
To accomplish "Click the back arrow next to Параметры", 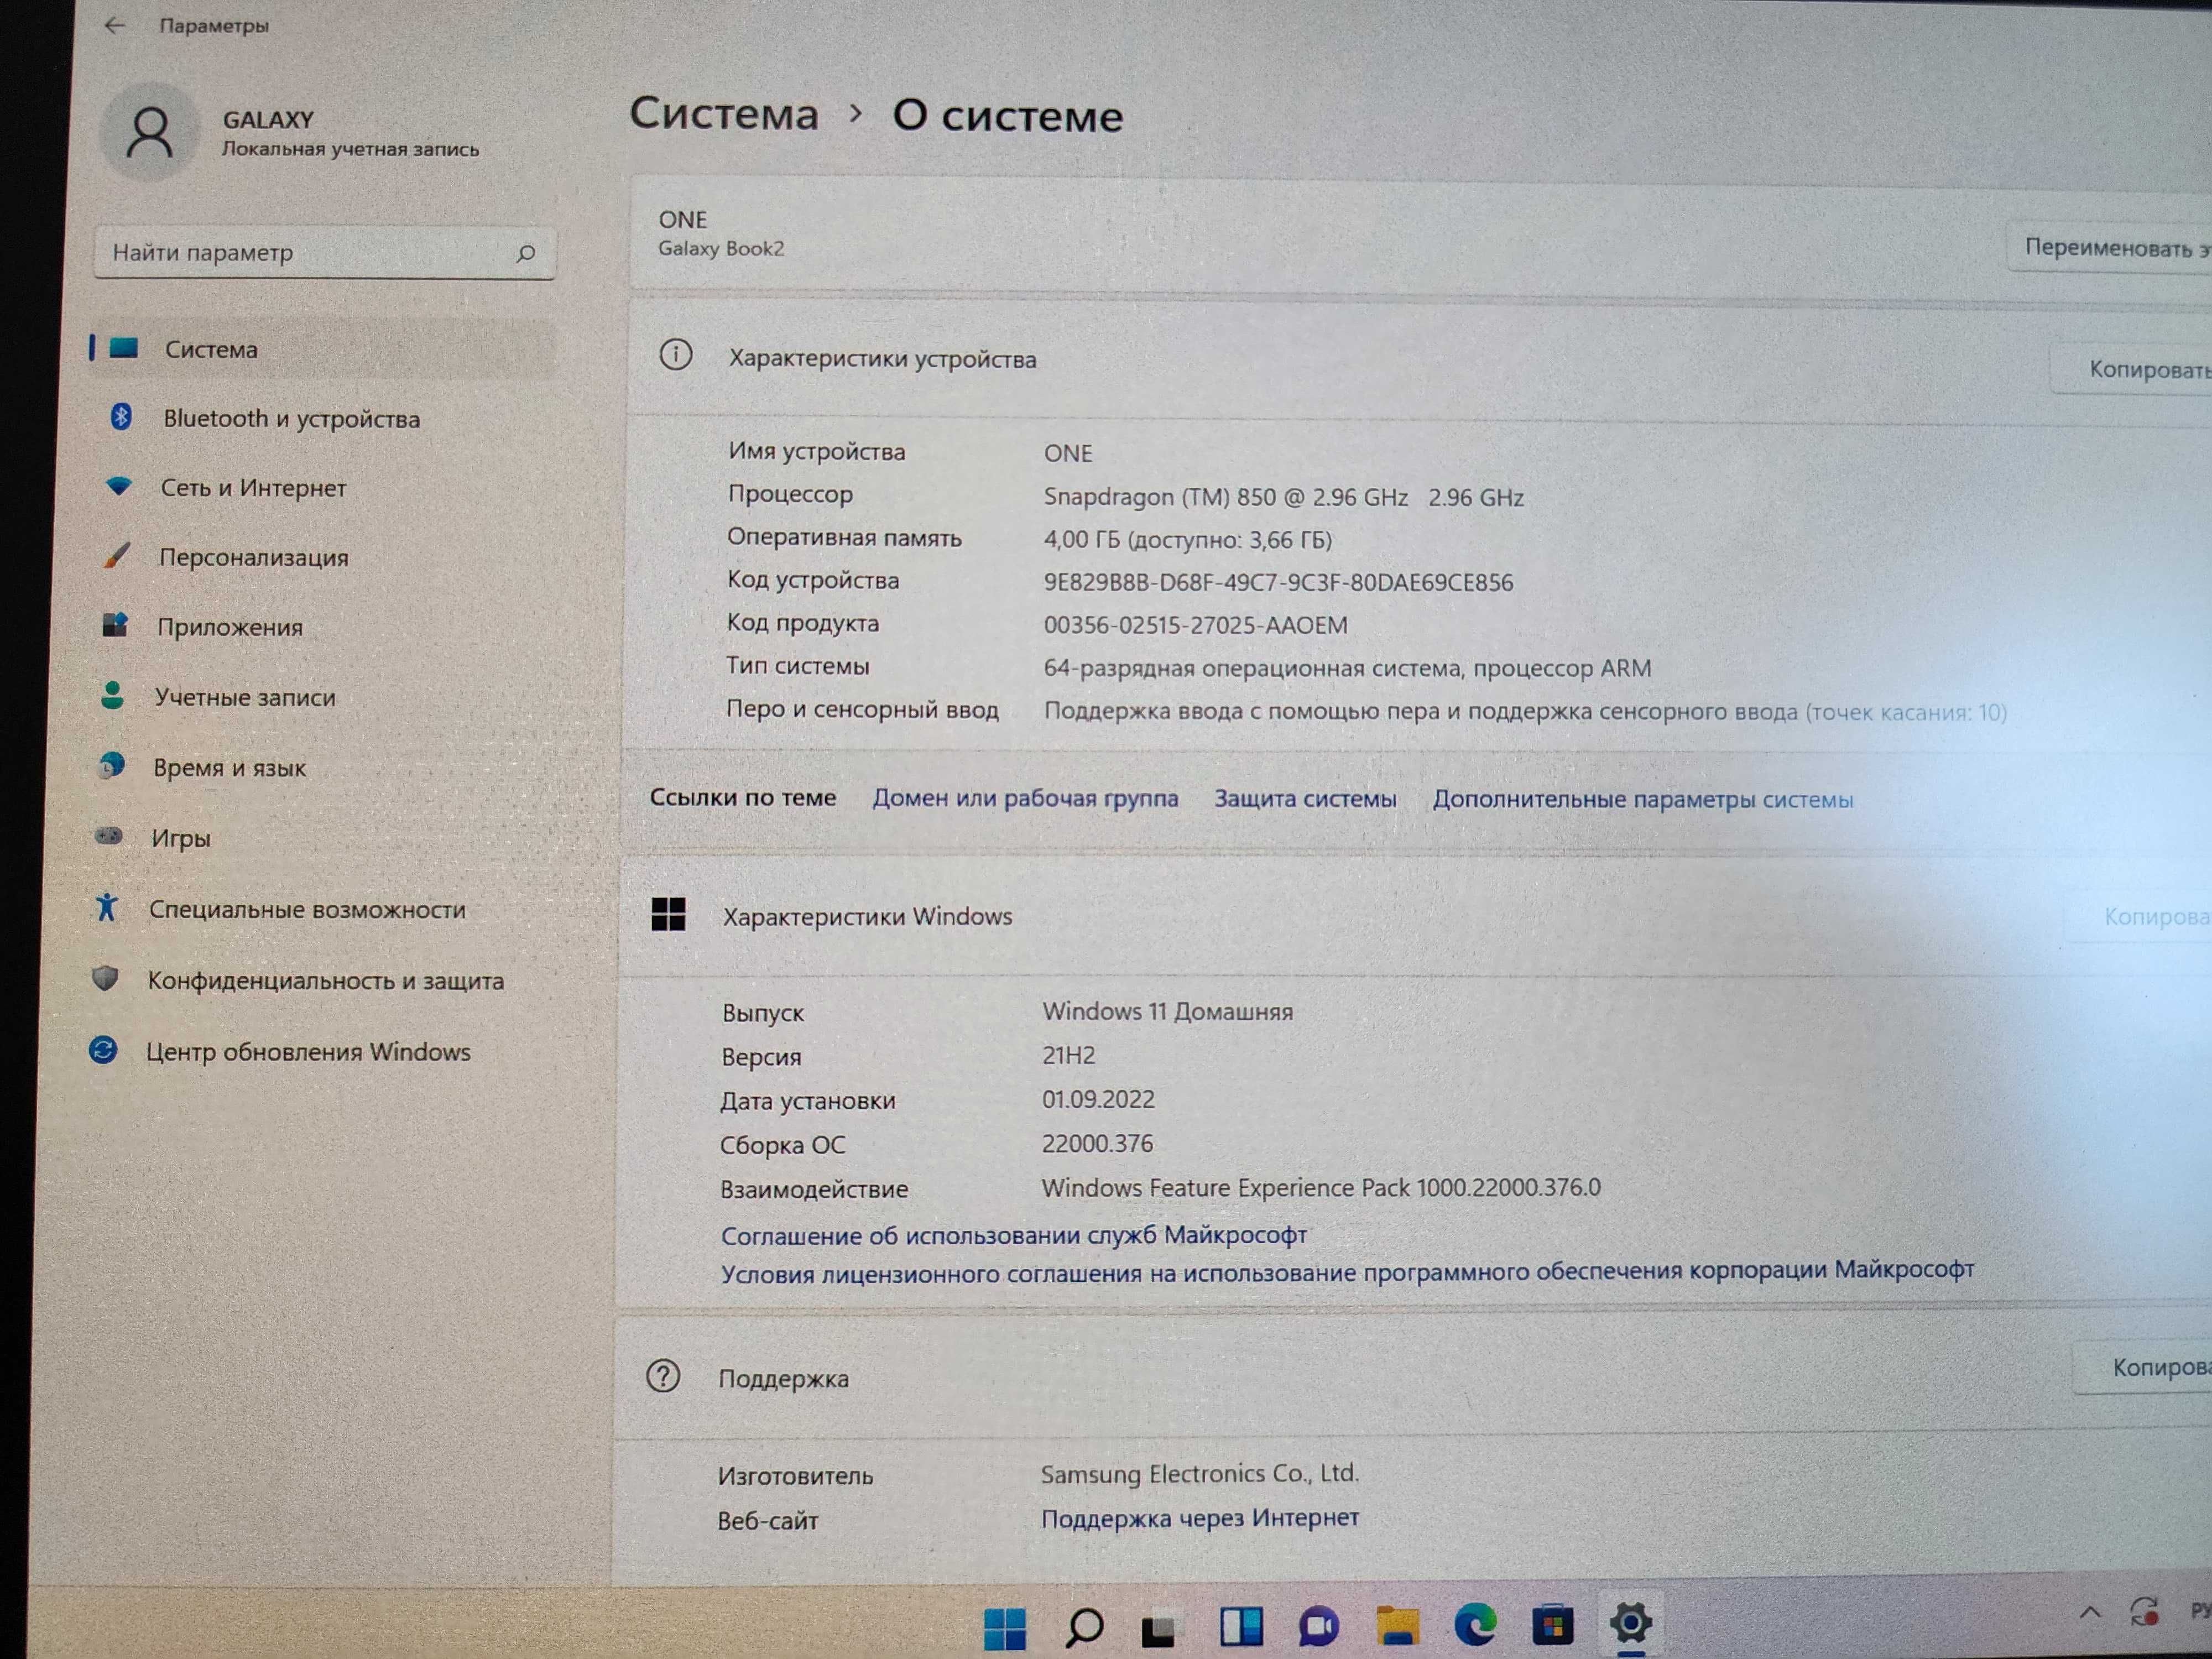I will pyautogui.click(x=114, y=25).
